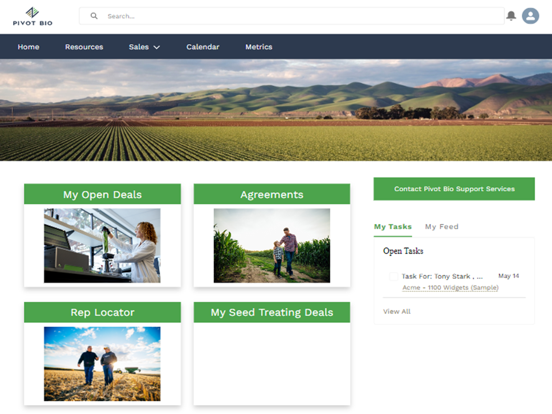The image size is (552, 414).
Task: Click the Agreements cornfield photo
Action: [x=272, y=245]
